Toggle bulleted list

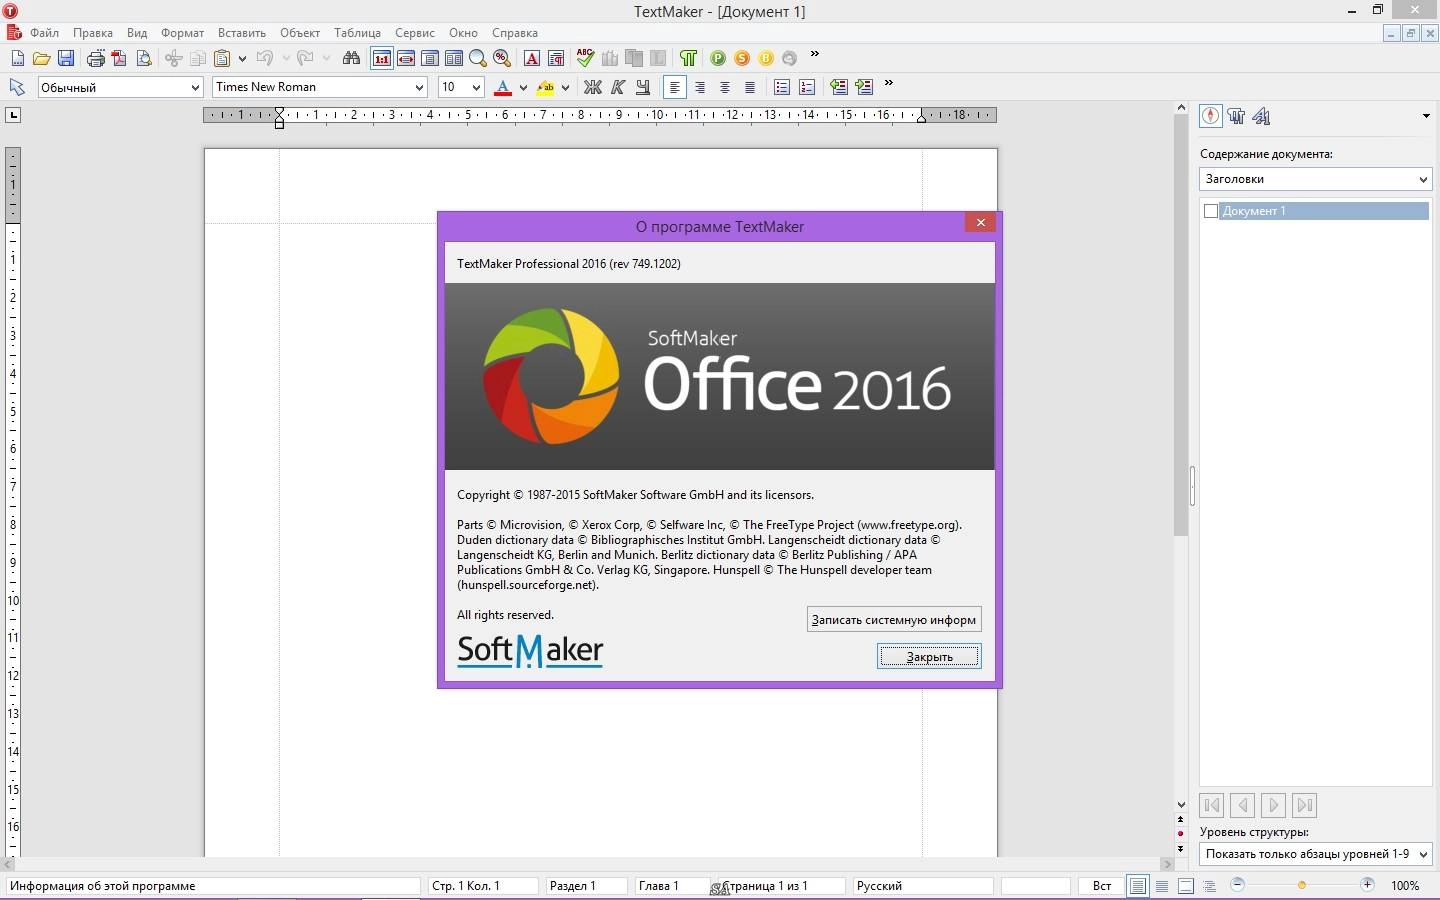coord(782,87)
